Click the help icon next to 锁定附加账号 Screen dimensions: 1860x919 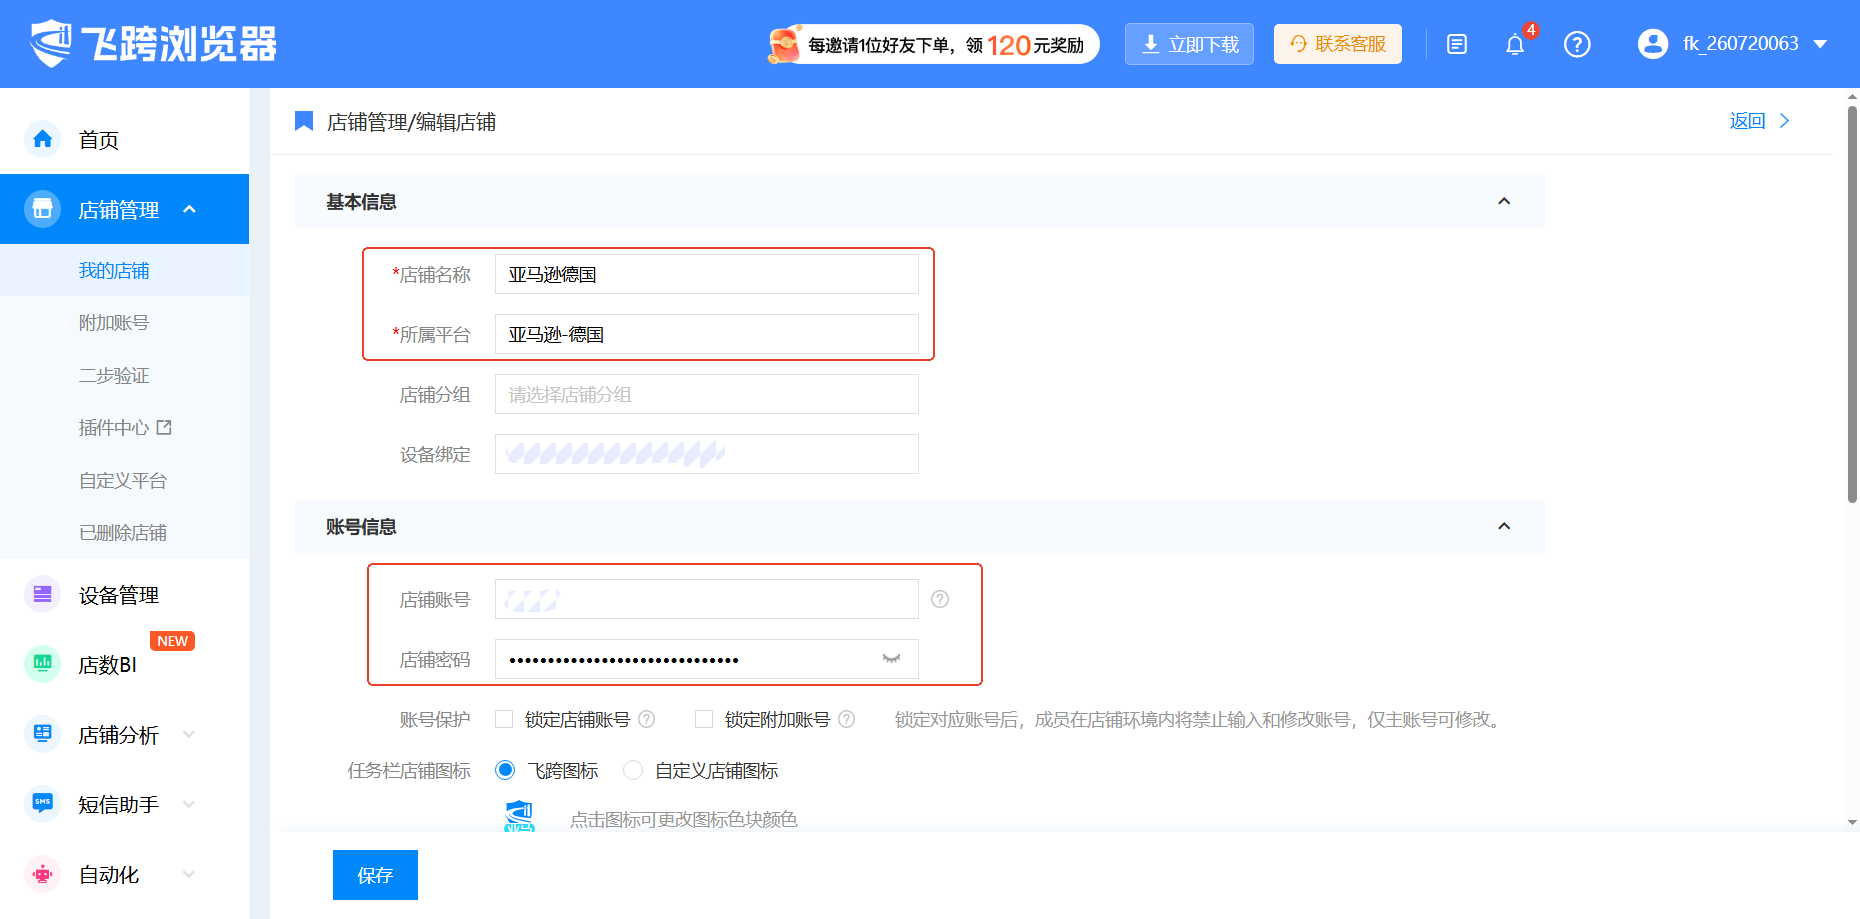pos(847,719)
